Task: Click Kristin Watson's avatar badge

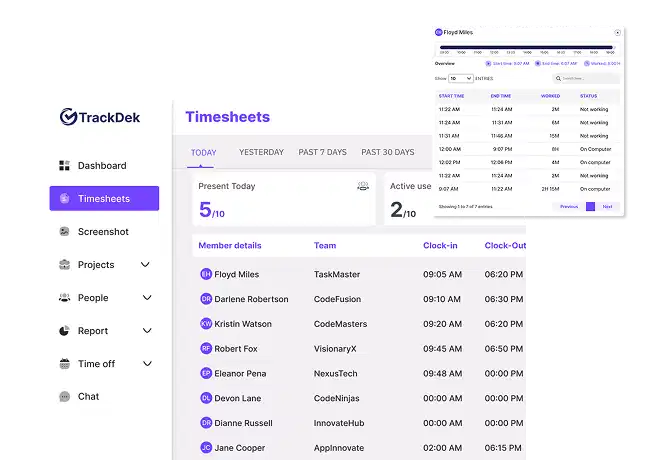Action: pos(206,324)
